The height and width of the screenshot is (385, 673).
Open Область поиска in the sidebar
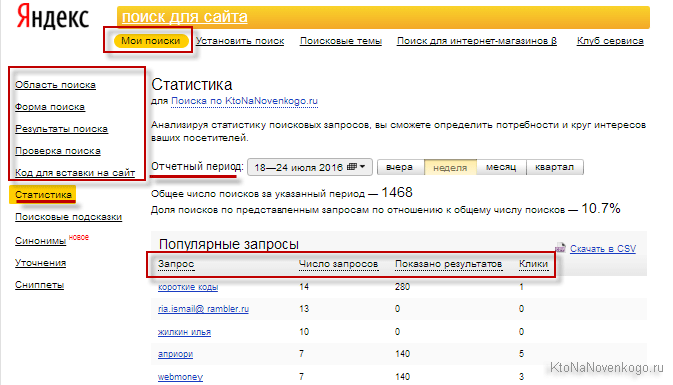pos(55,85)
